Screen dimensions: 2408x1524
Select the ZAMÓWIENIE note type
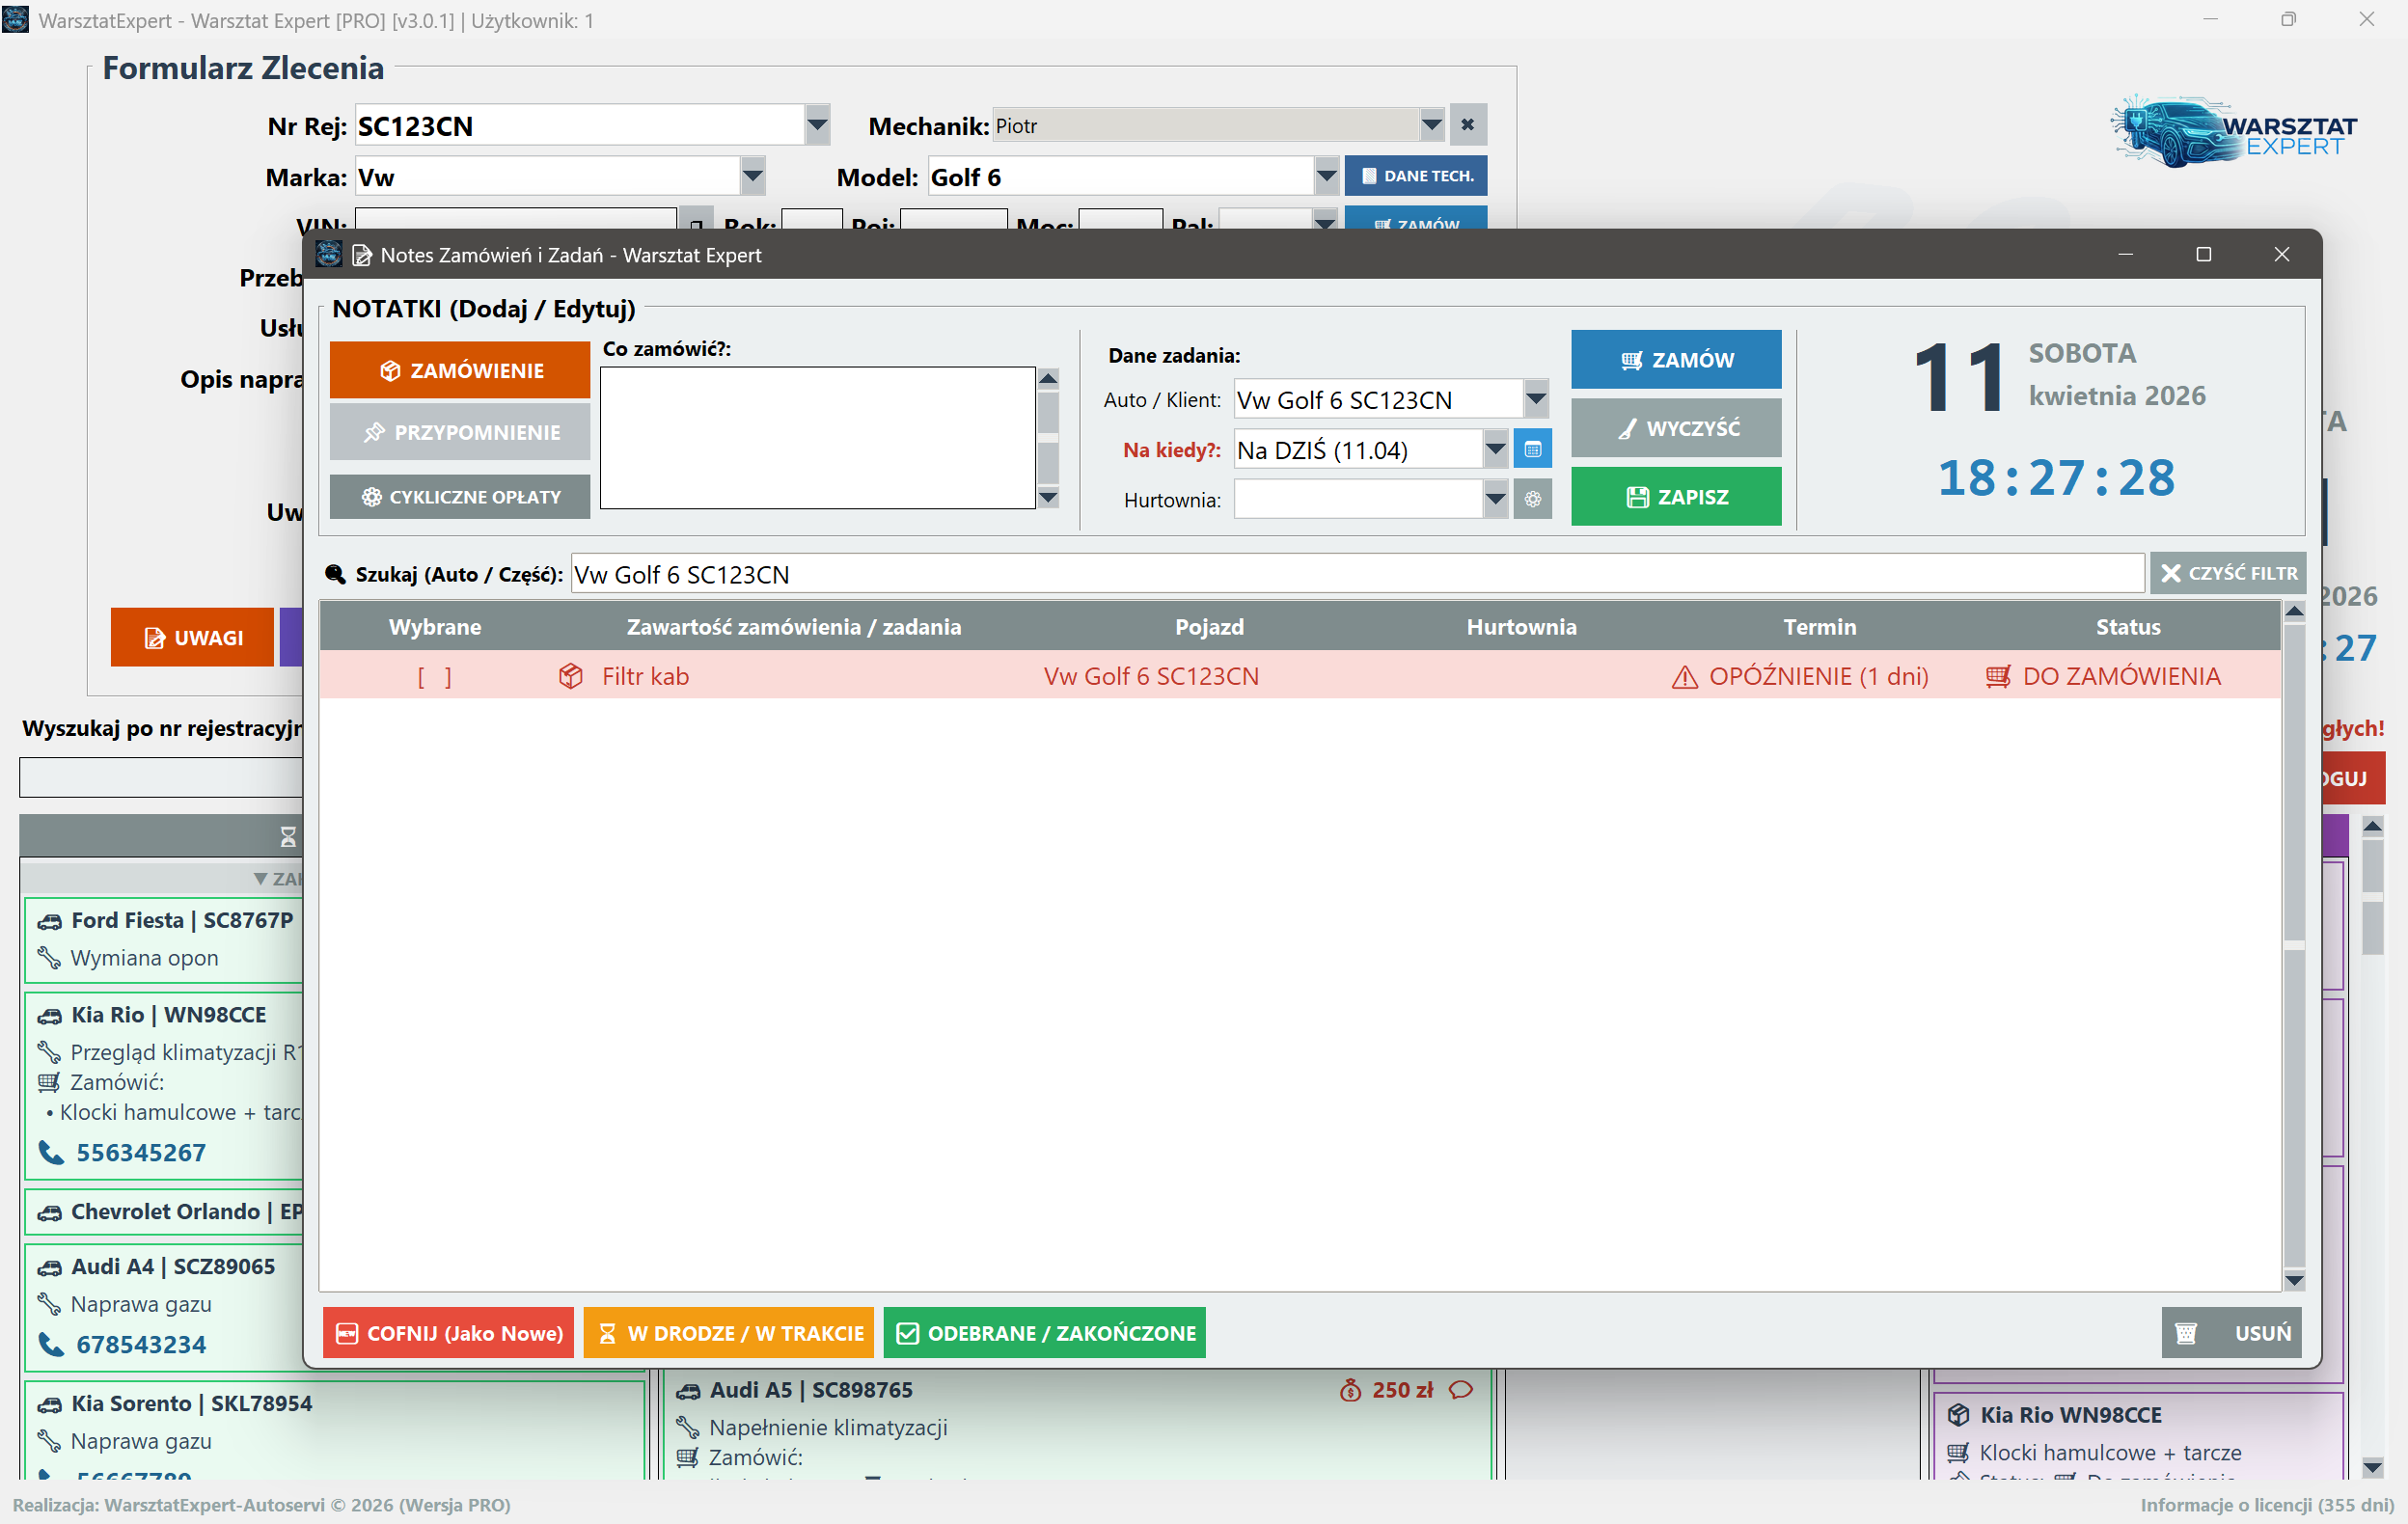tap(460, 370)
